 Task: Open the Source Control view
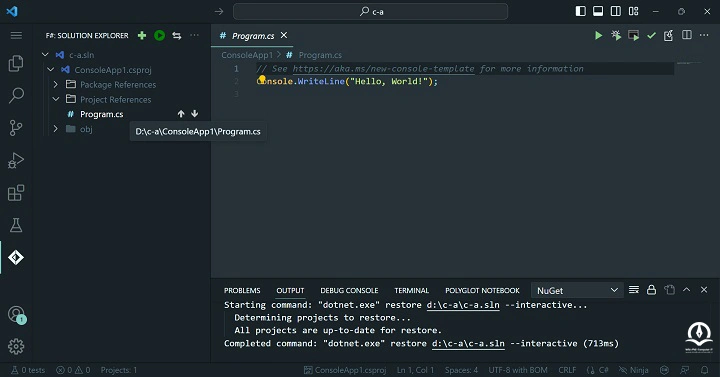pos(16,128)
